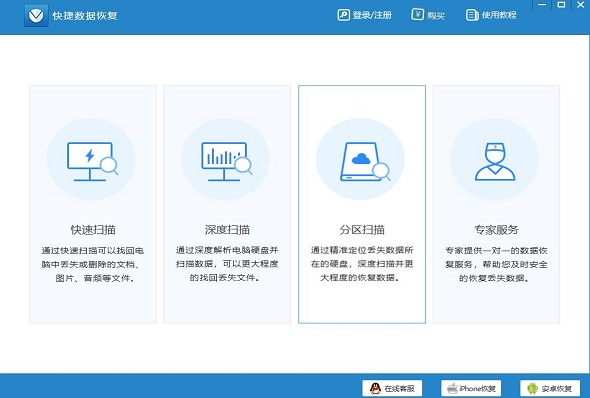Click the 登录/注册 key icon
The width and height of the screenshot is (590, 398).
(343, 15)
